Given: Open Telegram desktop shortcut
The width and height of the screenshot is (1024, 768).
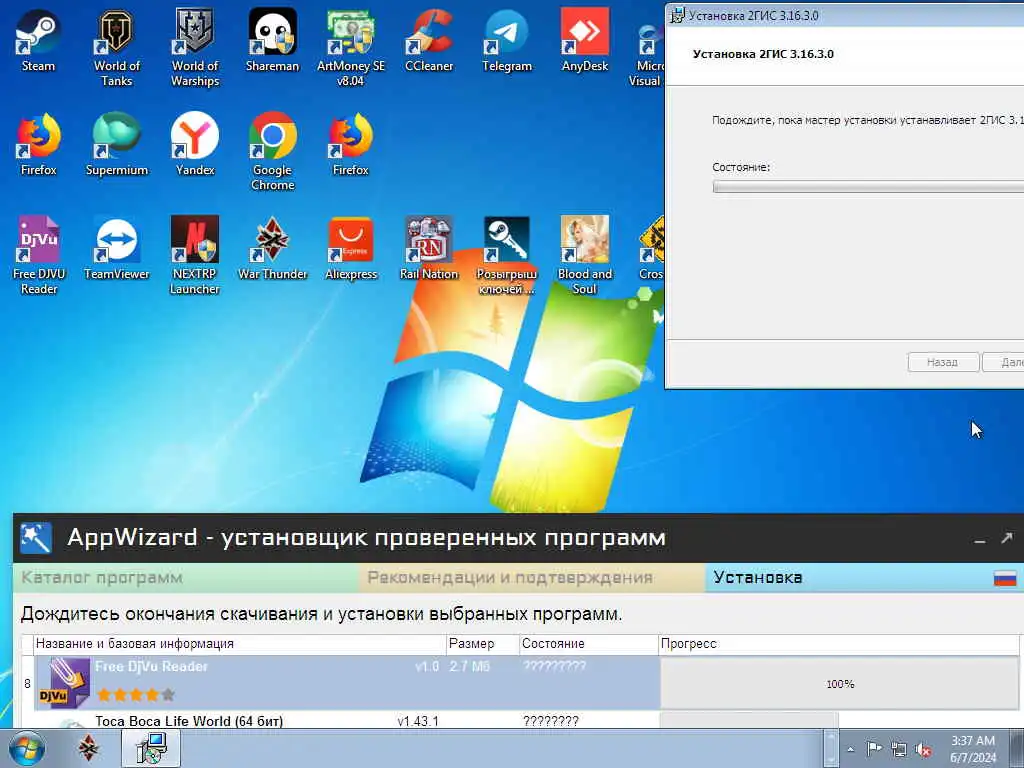Looking at the screenshot, I should pyautogui.click(x=507, y=40).
